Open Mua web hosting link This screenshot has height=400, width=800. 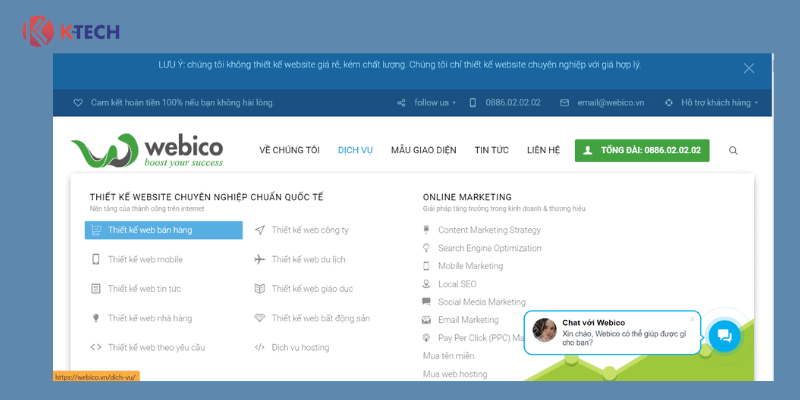[455, 374]
